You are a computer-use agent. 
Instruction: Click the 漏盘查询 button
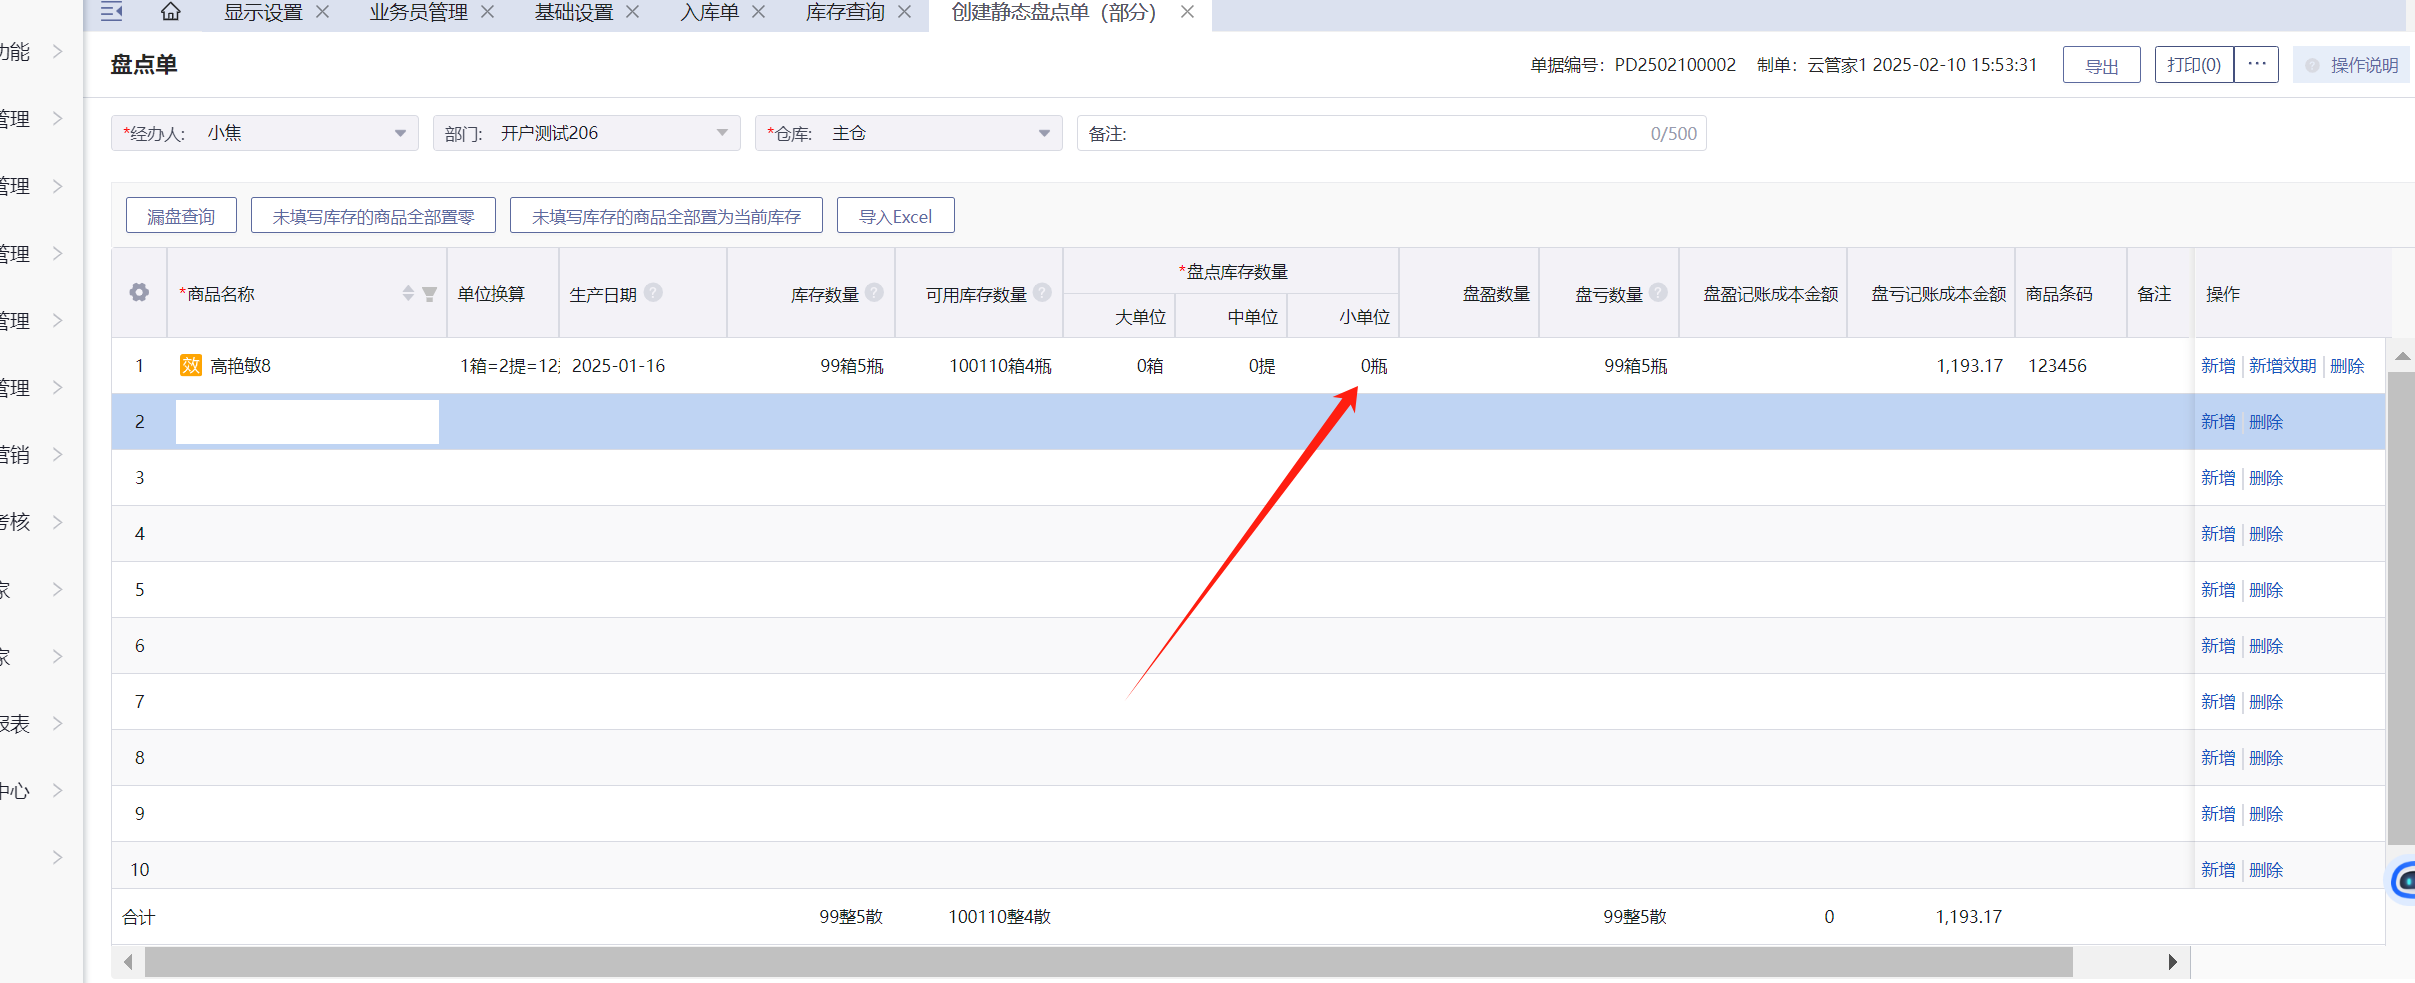pyautogui.click(x=181, y=216)
